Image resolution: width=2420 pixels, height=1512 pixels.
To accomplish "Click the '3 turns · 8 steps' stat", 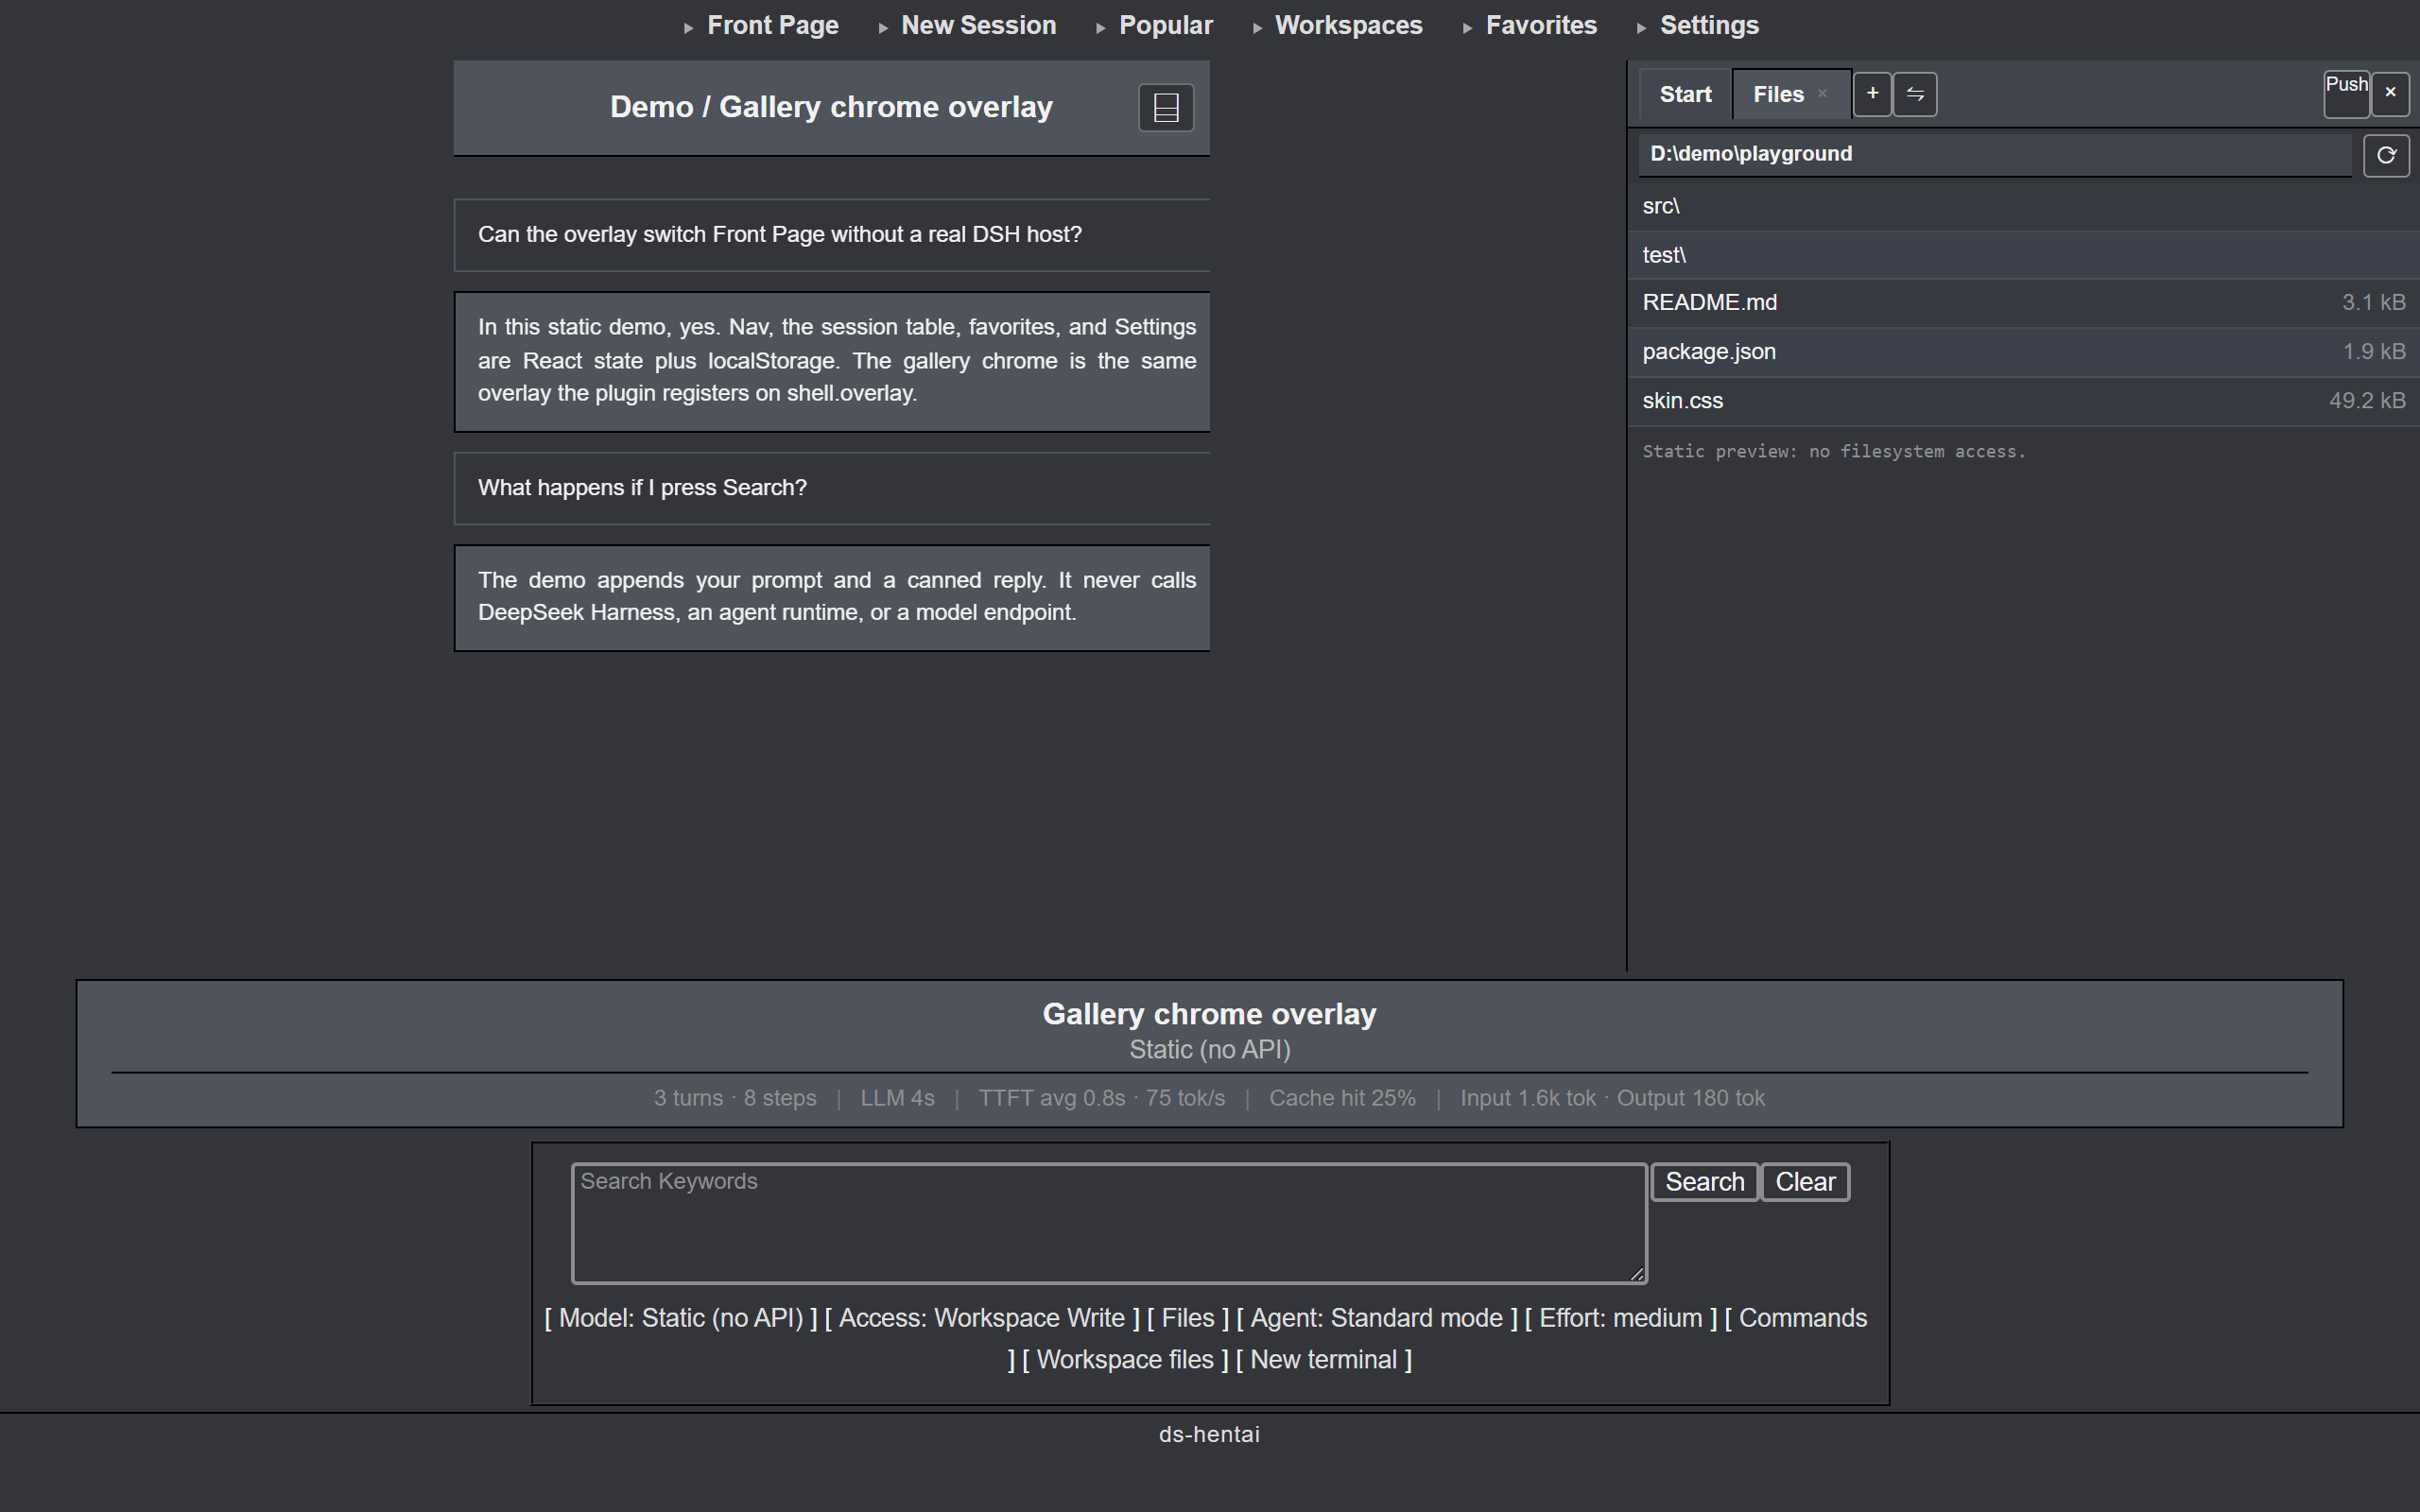I will pyautogui.click(x=735, y=1098).
